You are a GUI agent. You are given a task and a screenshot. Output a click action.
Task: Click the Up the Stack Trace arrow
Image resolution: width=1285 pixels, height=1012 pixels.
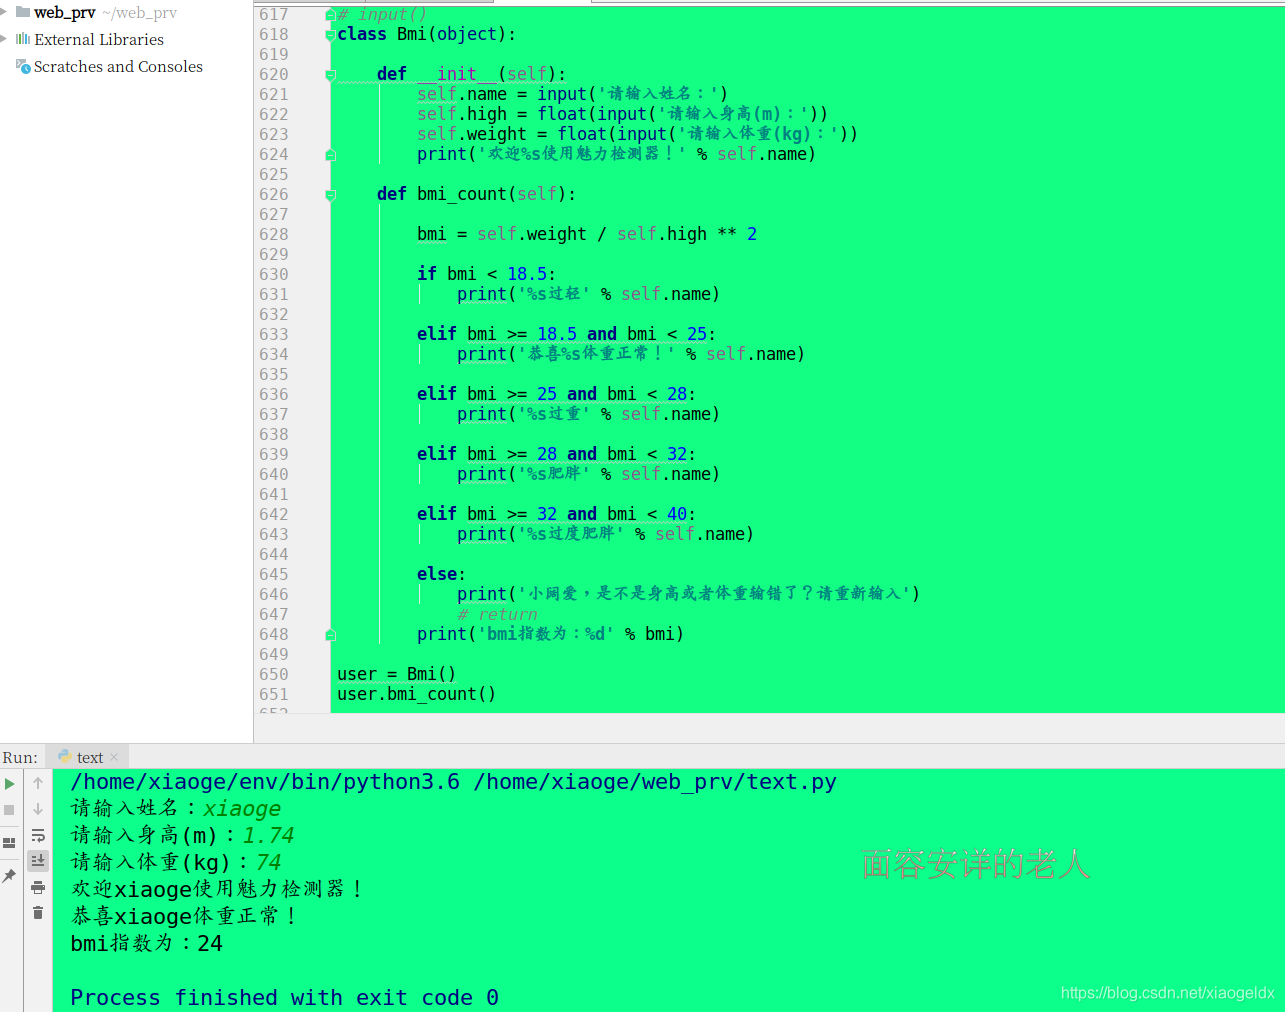tap(38, 783)
